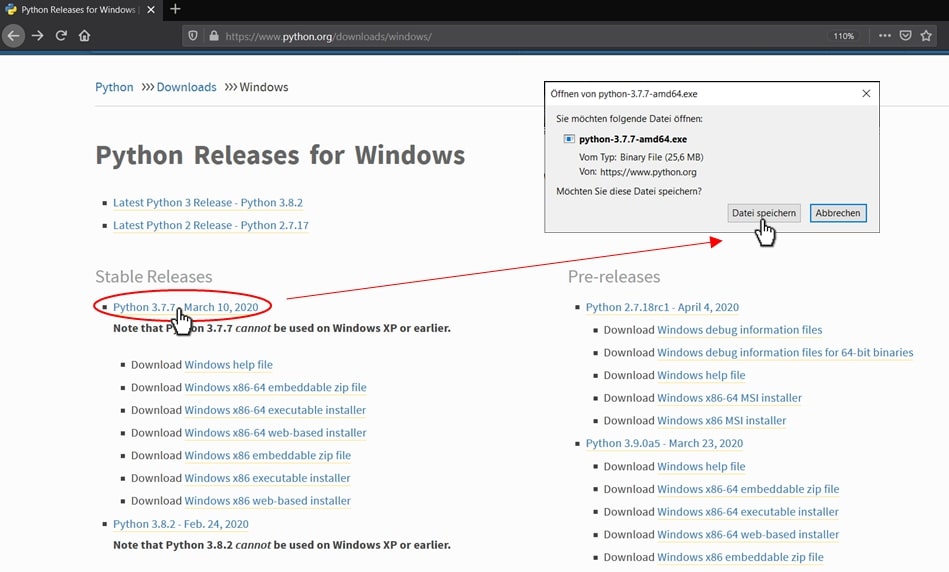
Task: Click the Python Releases for Windows heading
Action: [280, 155]
